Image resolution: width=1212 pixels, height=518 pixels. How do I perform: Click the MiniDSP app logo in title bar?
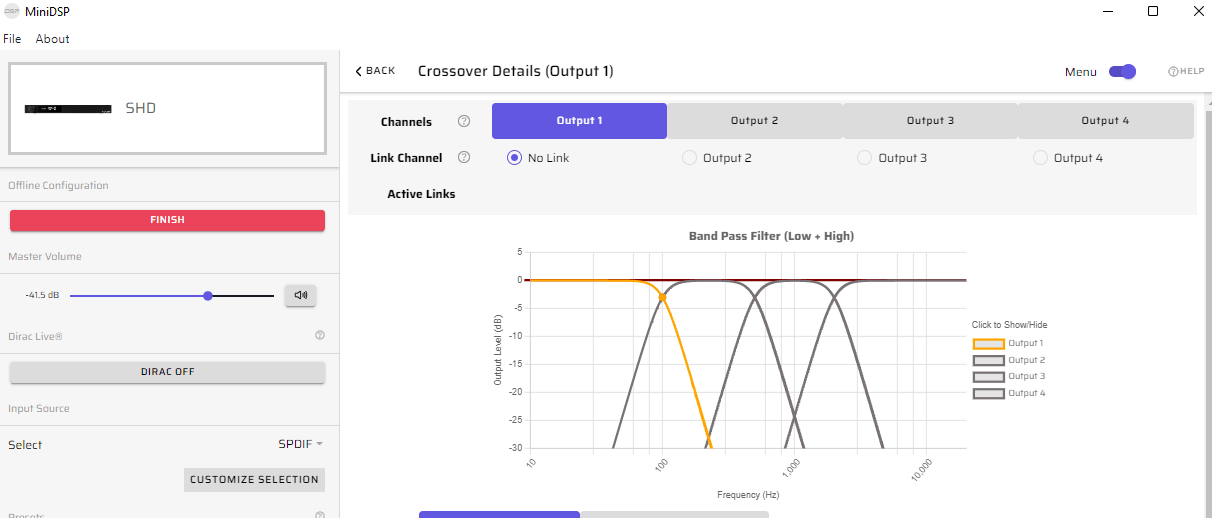12,11
